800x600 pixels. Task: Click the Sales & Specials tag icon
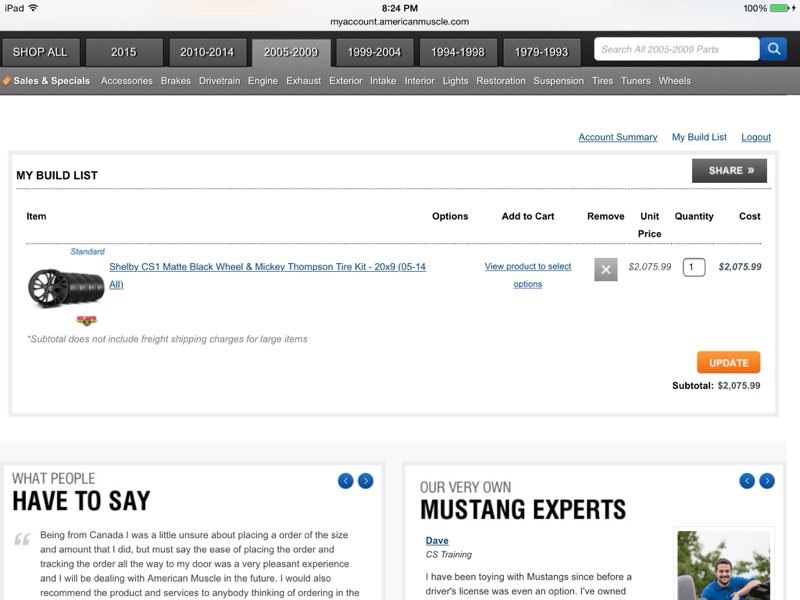(7, 81)
